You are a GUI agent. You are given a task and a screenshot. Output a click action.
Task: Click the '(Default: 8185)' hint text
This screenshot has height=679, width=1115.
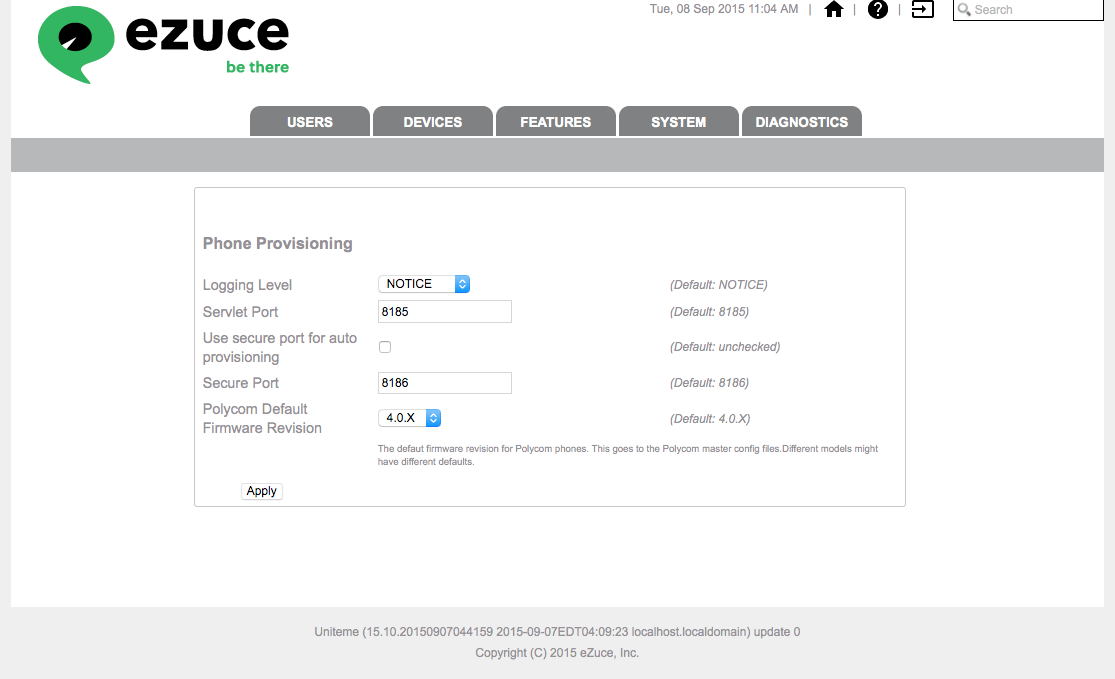click(709, 311)
